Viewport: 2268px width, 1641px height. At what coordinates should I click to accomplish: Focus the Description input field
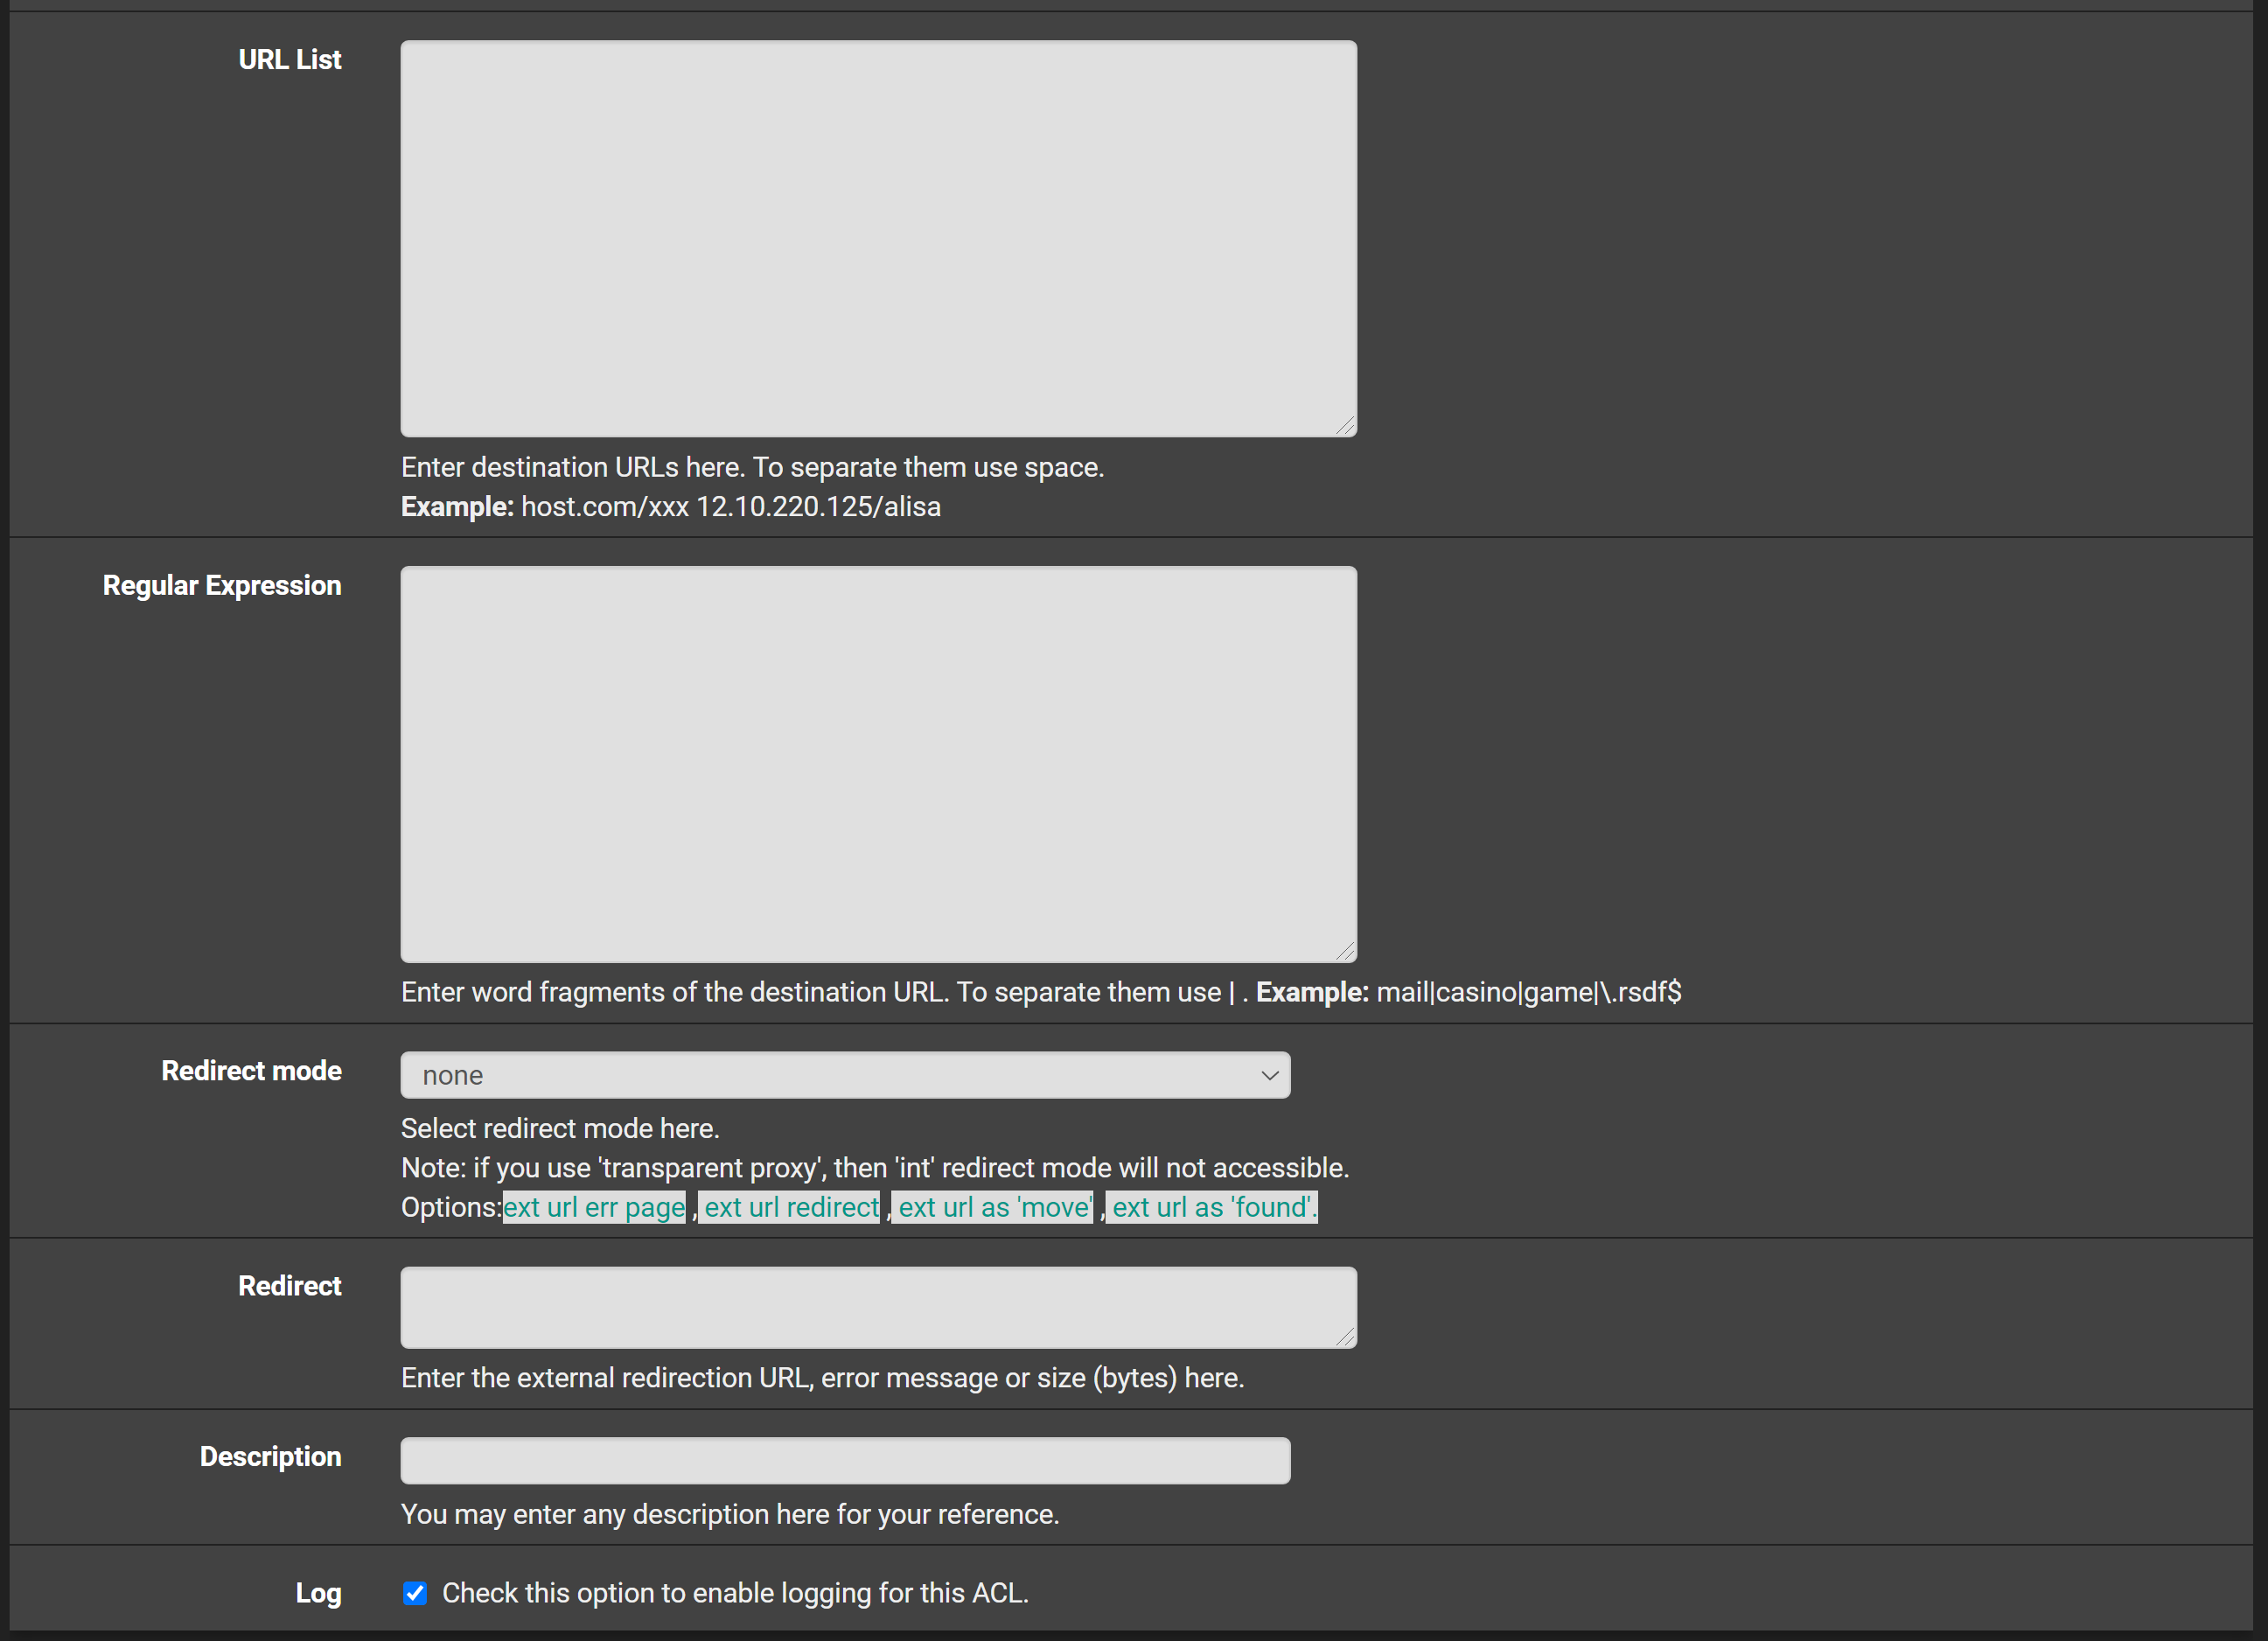point(845,1460)
